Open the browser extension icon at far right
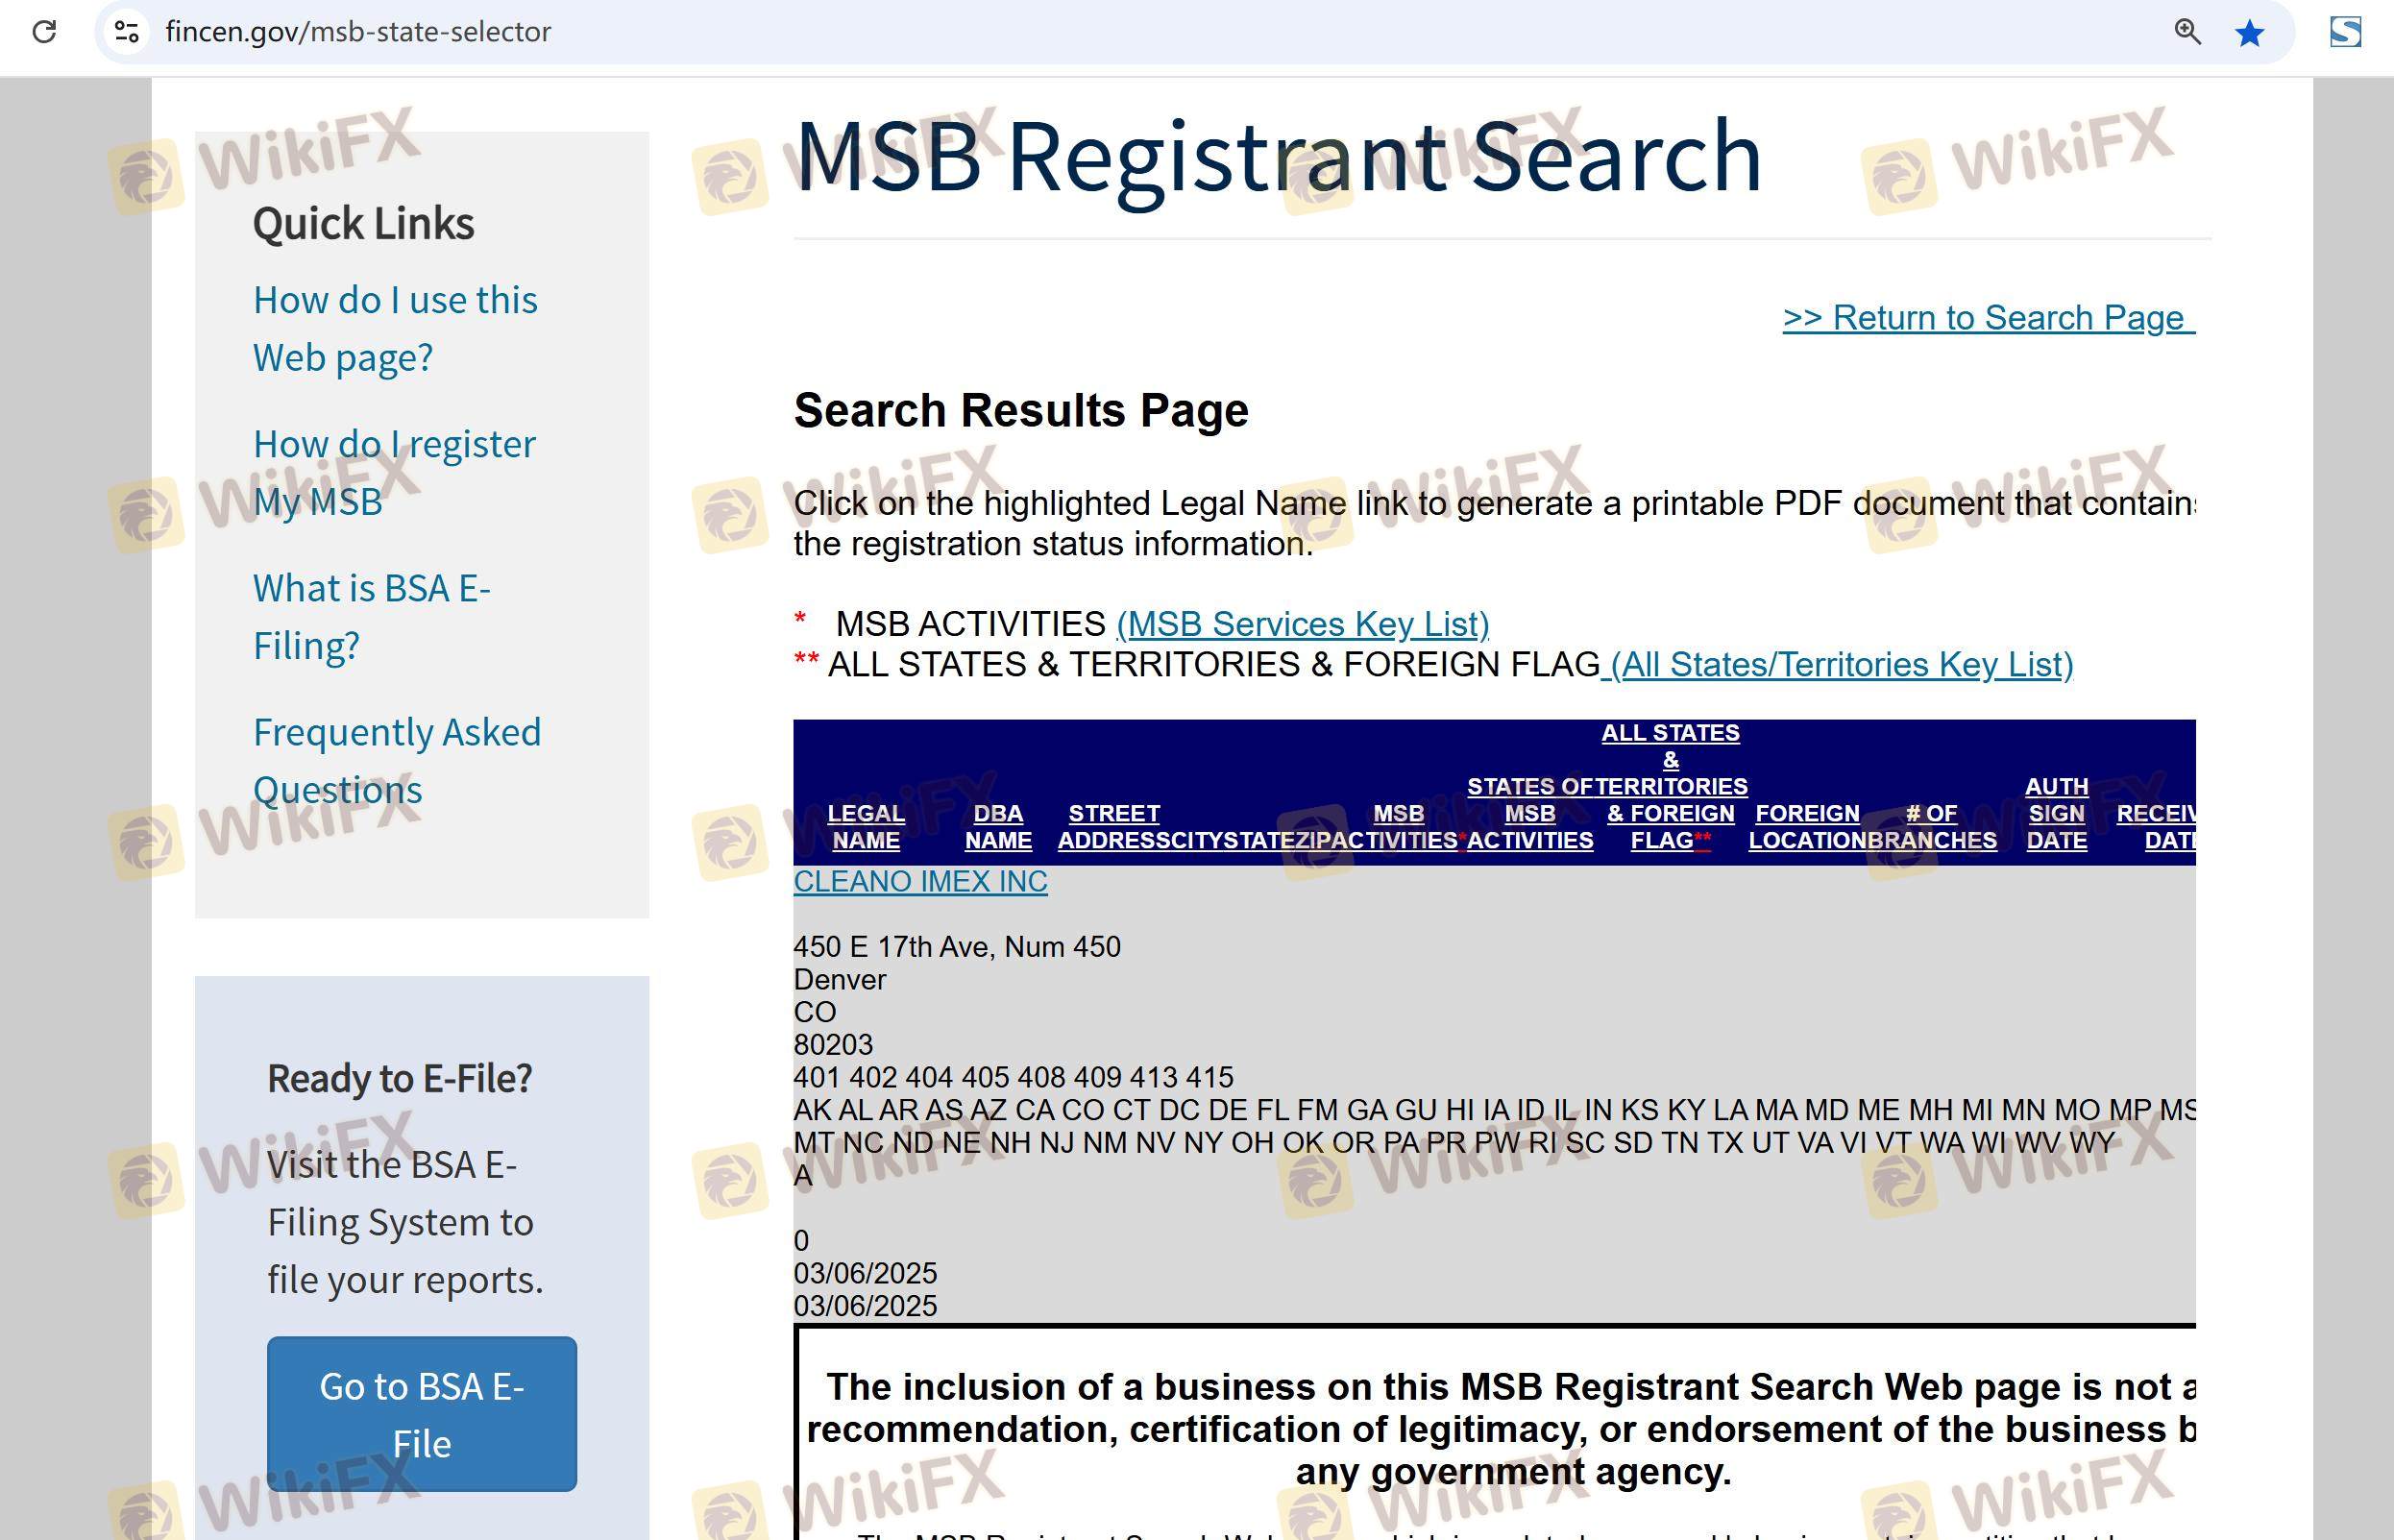 [x=2345, y=32]
